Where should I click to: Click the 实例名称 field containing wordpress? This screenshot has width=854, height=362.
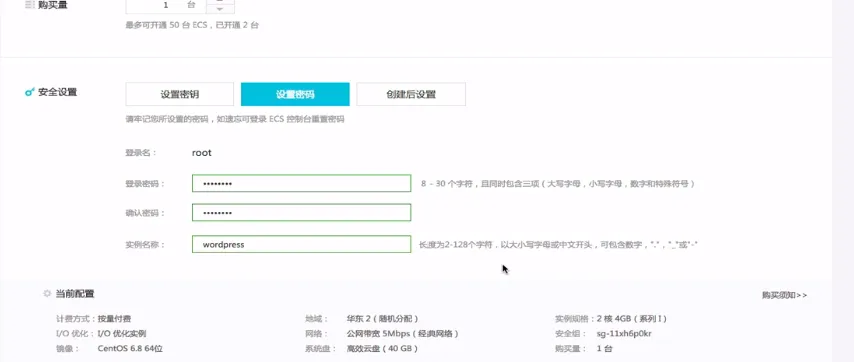(301, 244)
